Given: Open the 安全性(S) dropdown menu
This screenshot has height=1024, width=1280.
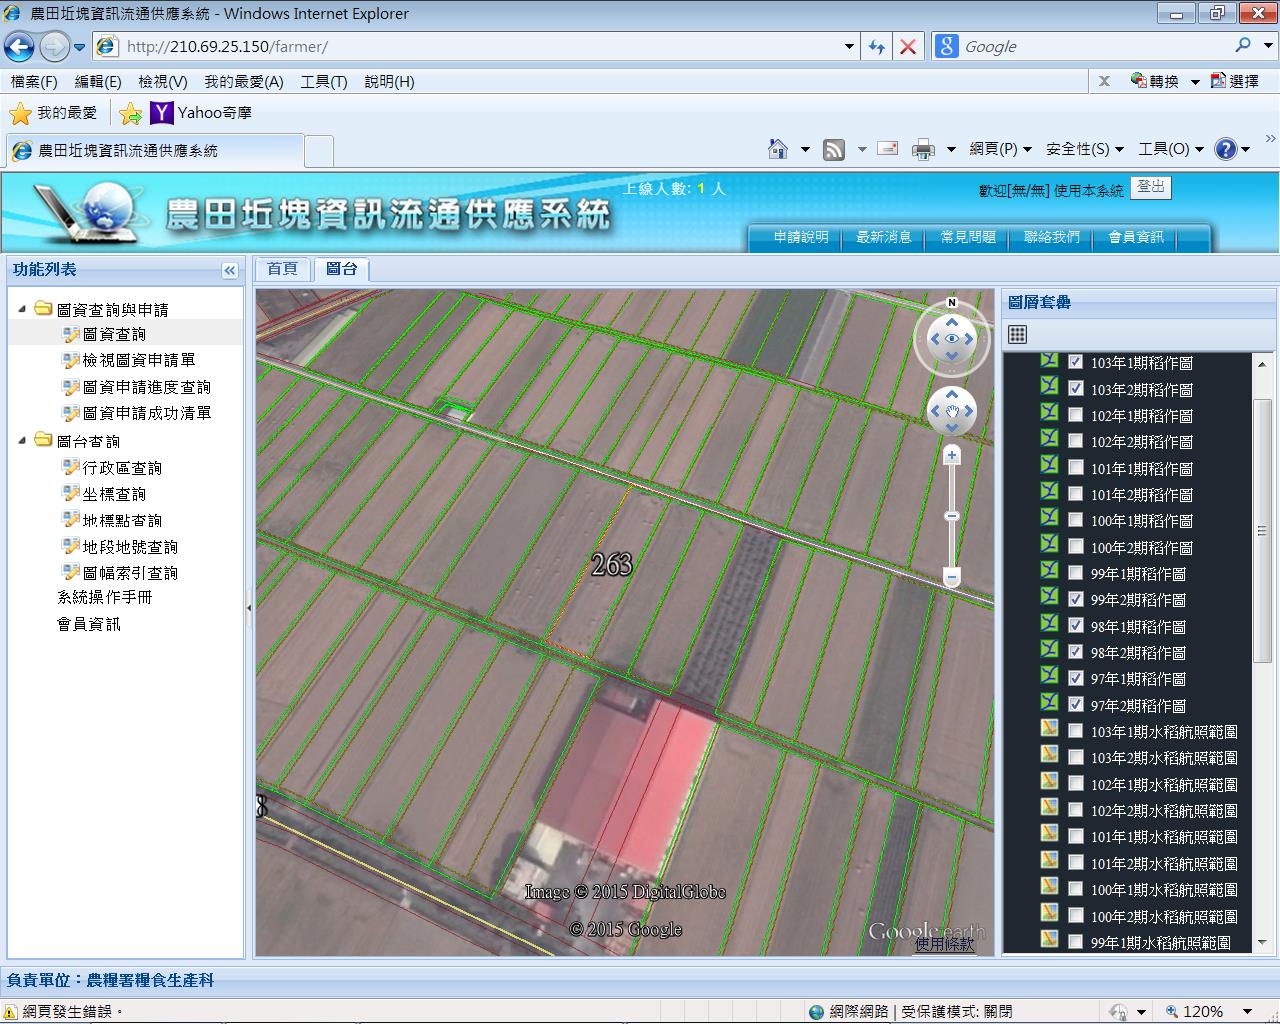Looking at the screenshot, I should click(x=1084, y=149).
